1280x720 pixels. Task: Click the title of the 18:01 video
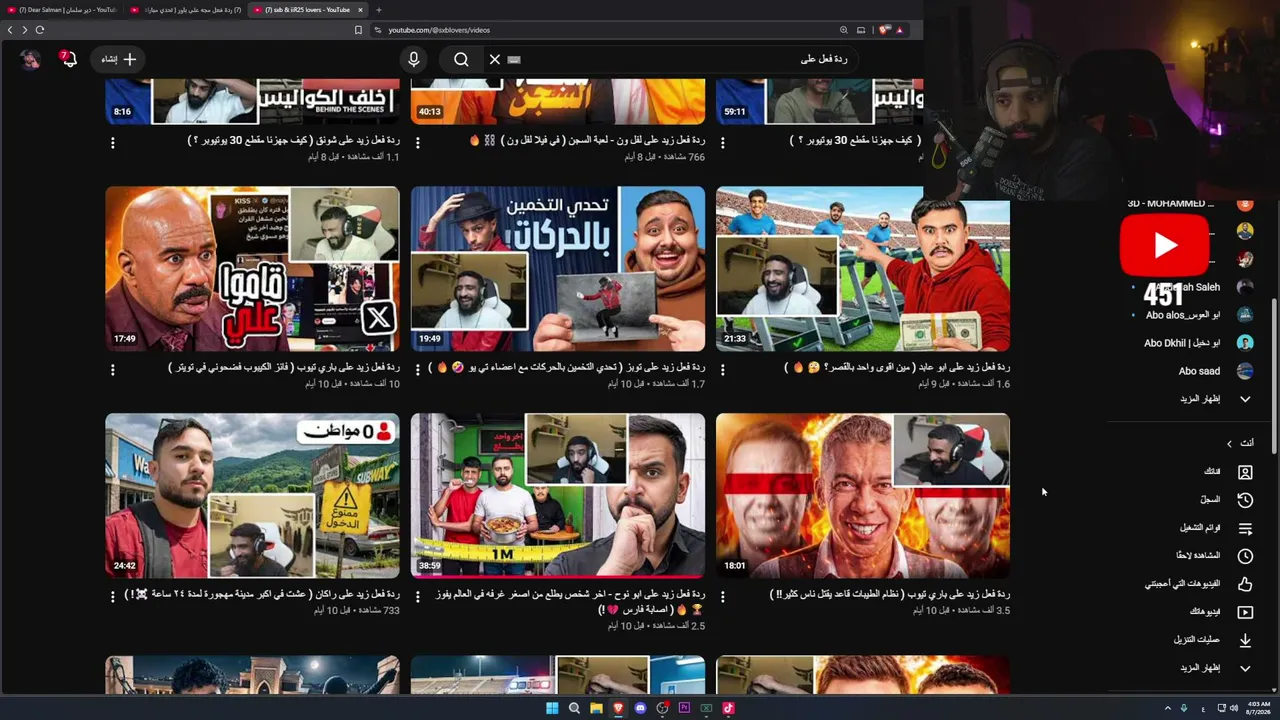coord(890,594)
